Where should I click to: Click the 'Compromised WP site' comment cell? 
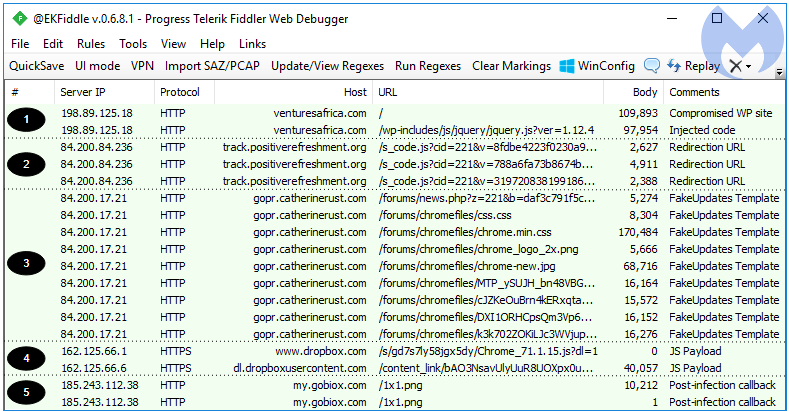coord(721,113)
